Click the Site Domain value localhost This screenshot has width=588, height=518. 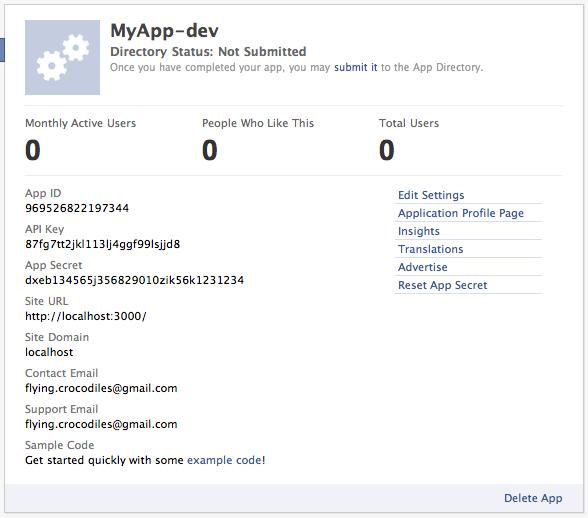tap(49, 352)
